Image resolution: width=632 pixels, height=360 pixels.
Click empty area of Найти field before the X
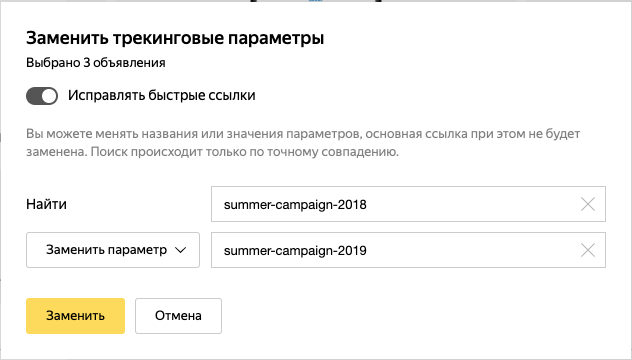(474, 204)
